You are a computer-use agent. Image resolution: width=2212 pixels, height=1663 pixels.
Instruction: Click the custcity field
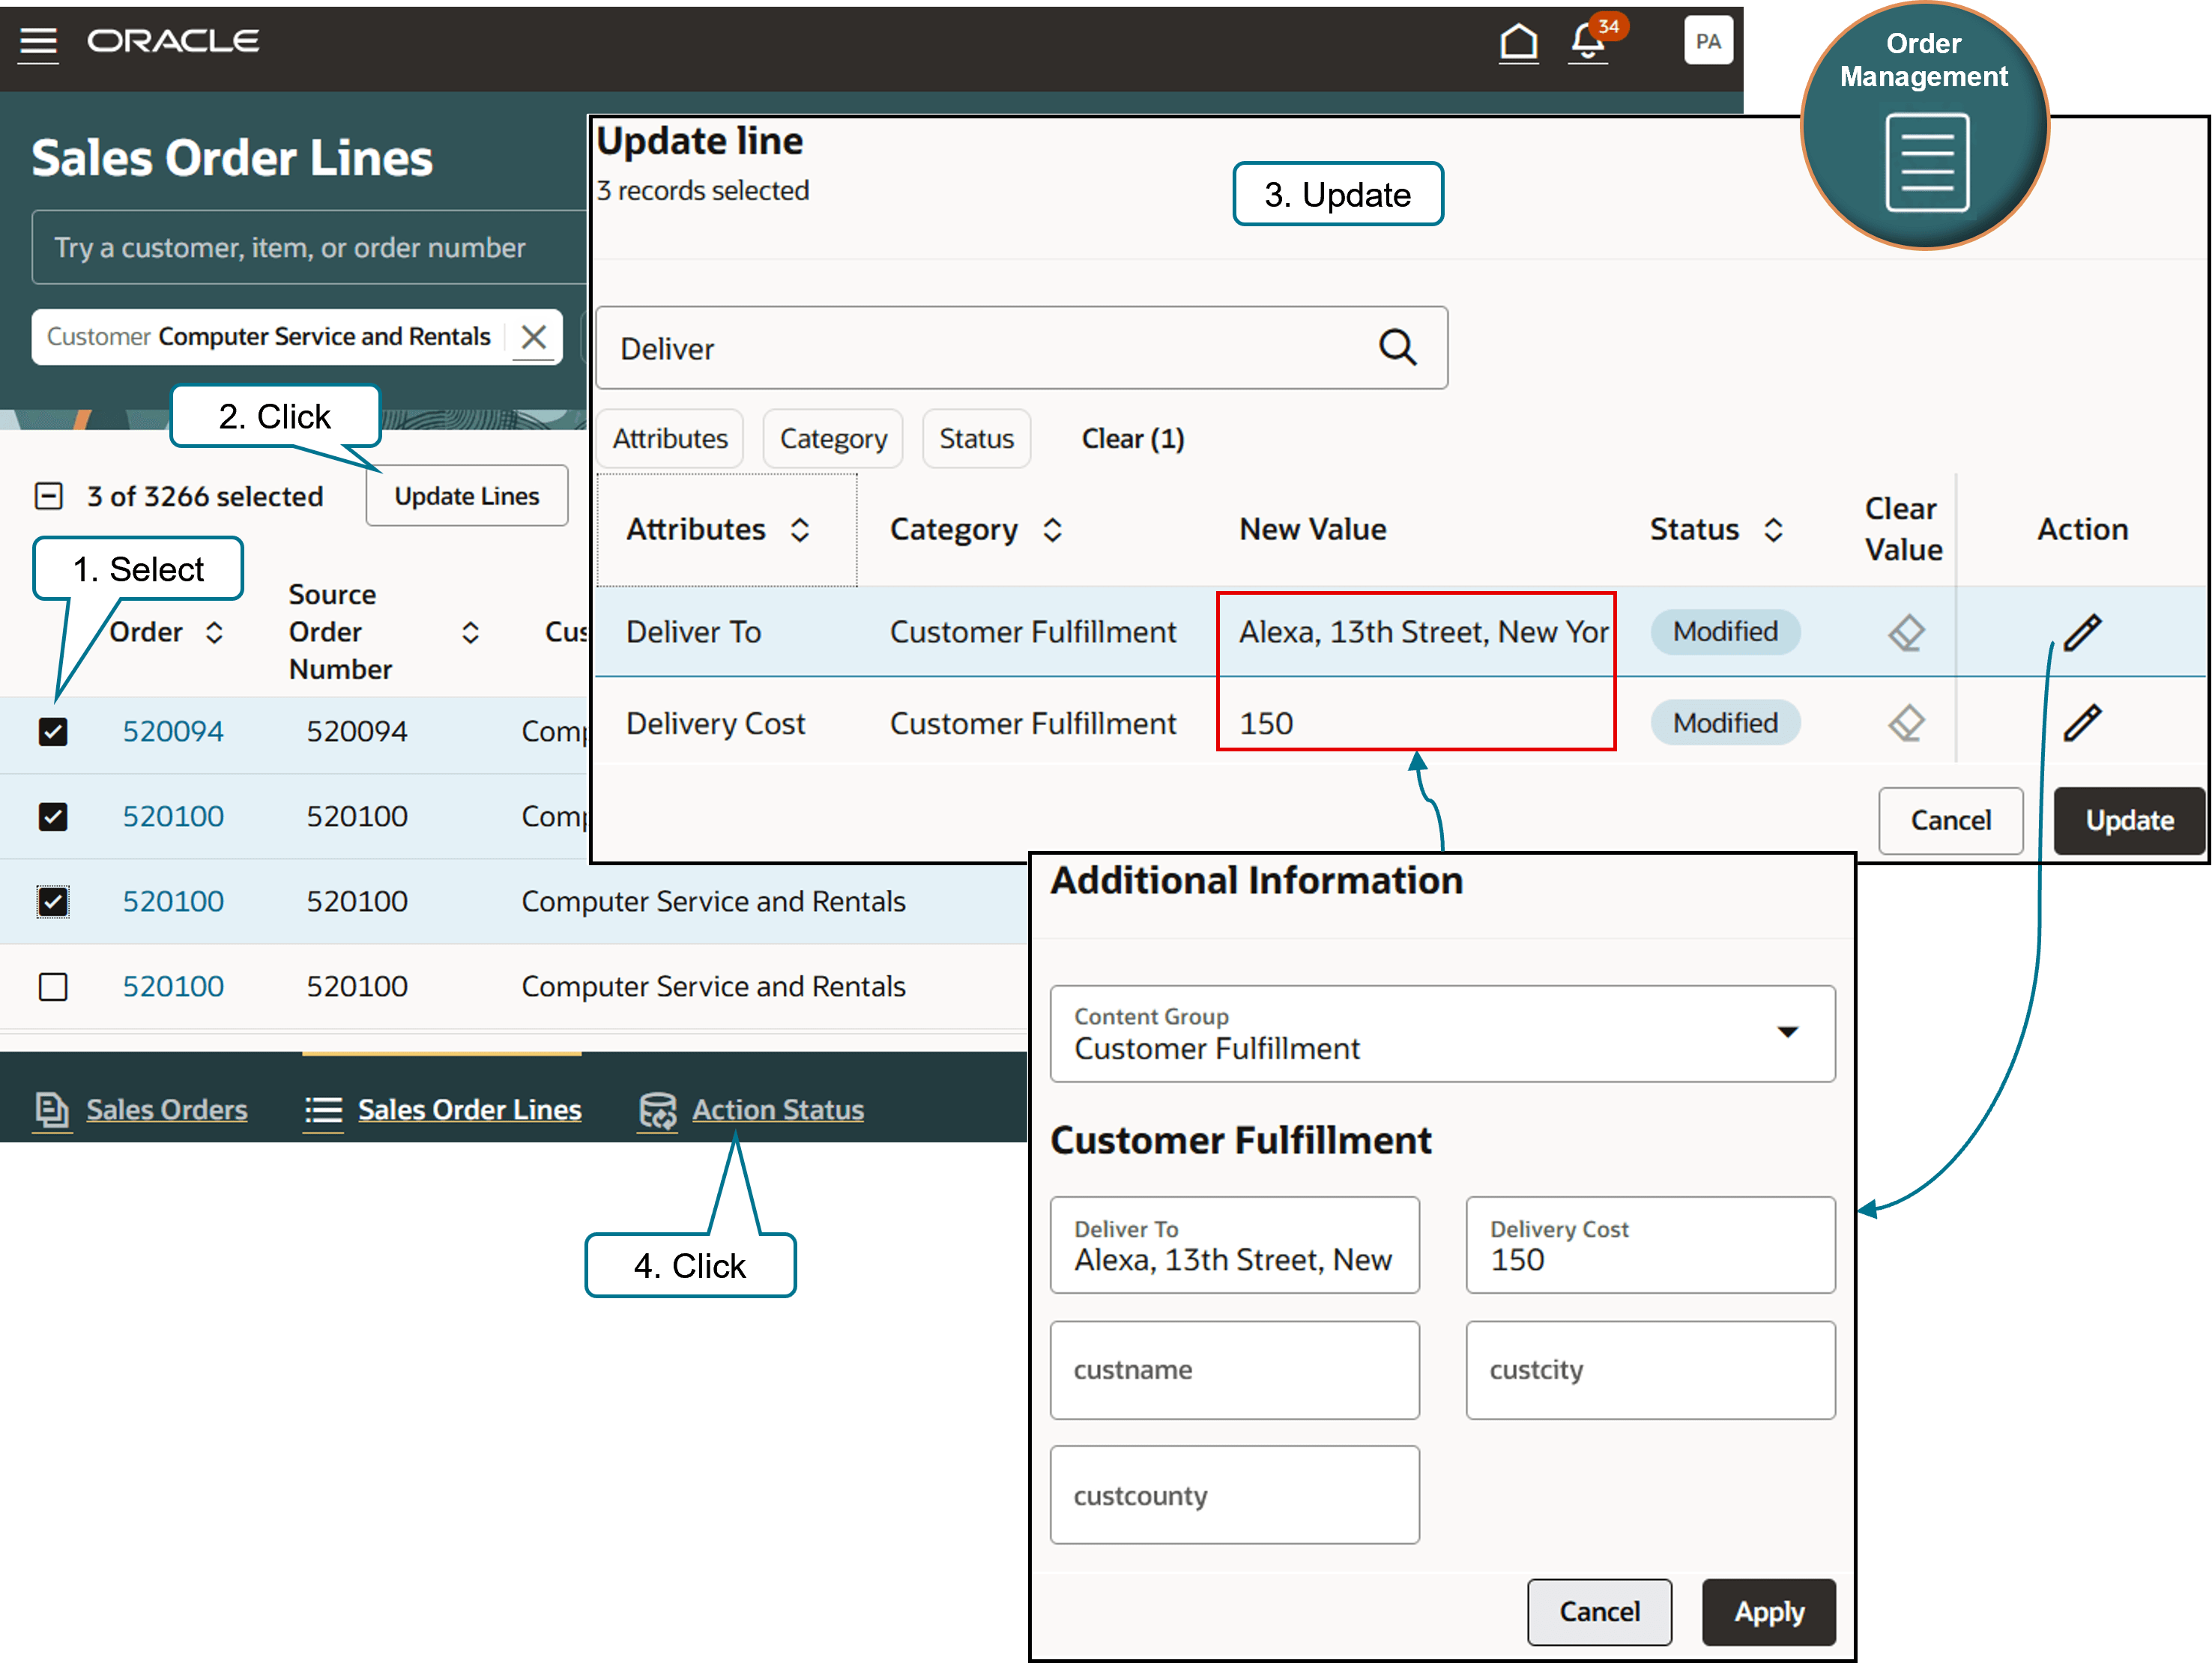tap(1650, 1370)
